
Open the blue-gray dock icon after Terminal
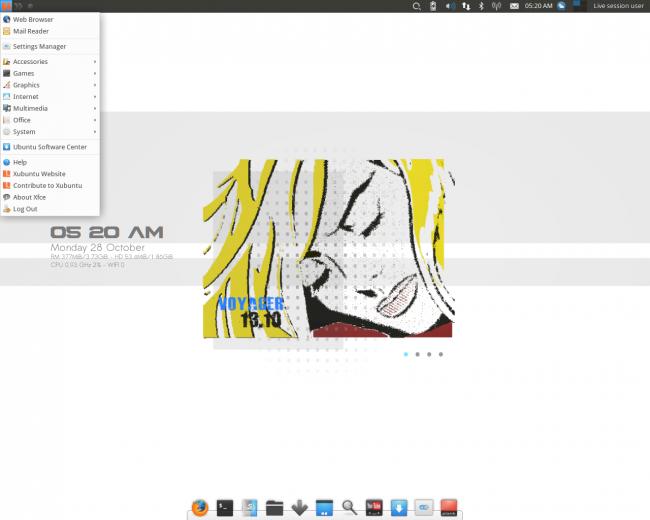[x=250, y=508]
